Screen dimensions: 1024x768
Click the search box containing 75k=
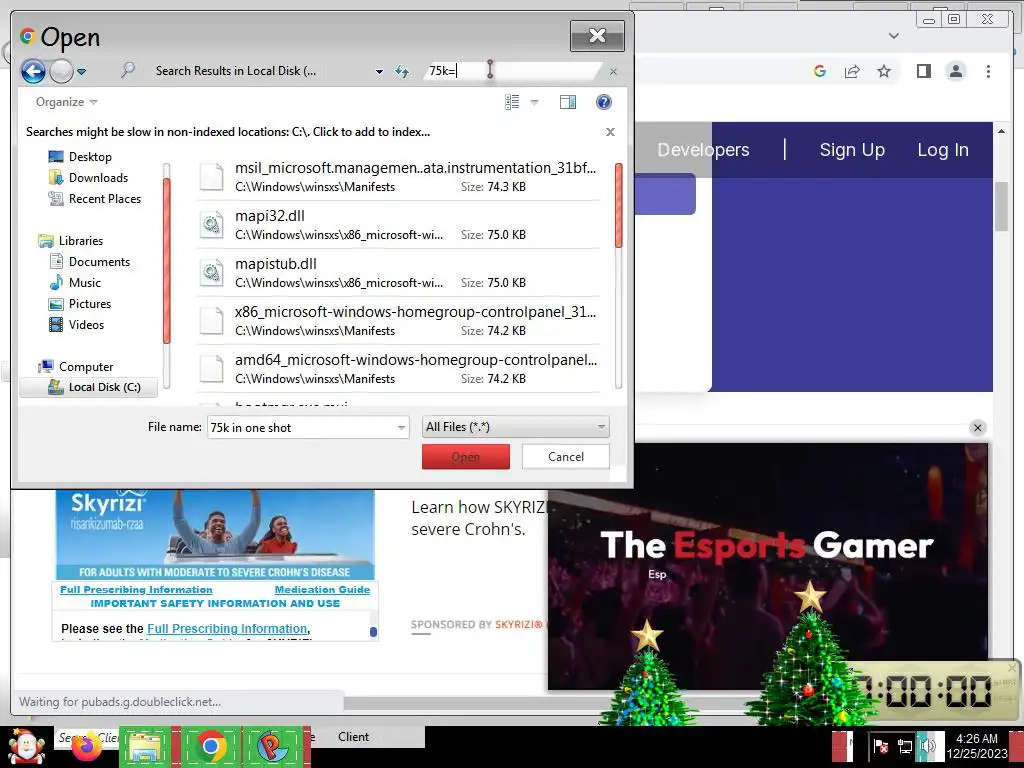click(509, 71)
